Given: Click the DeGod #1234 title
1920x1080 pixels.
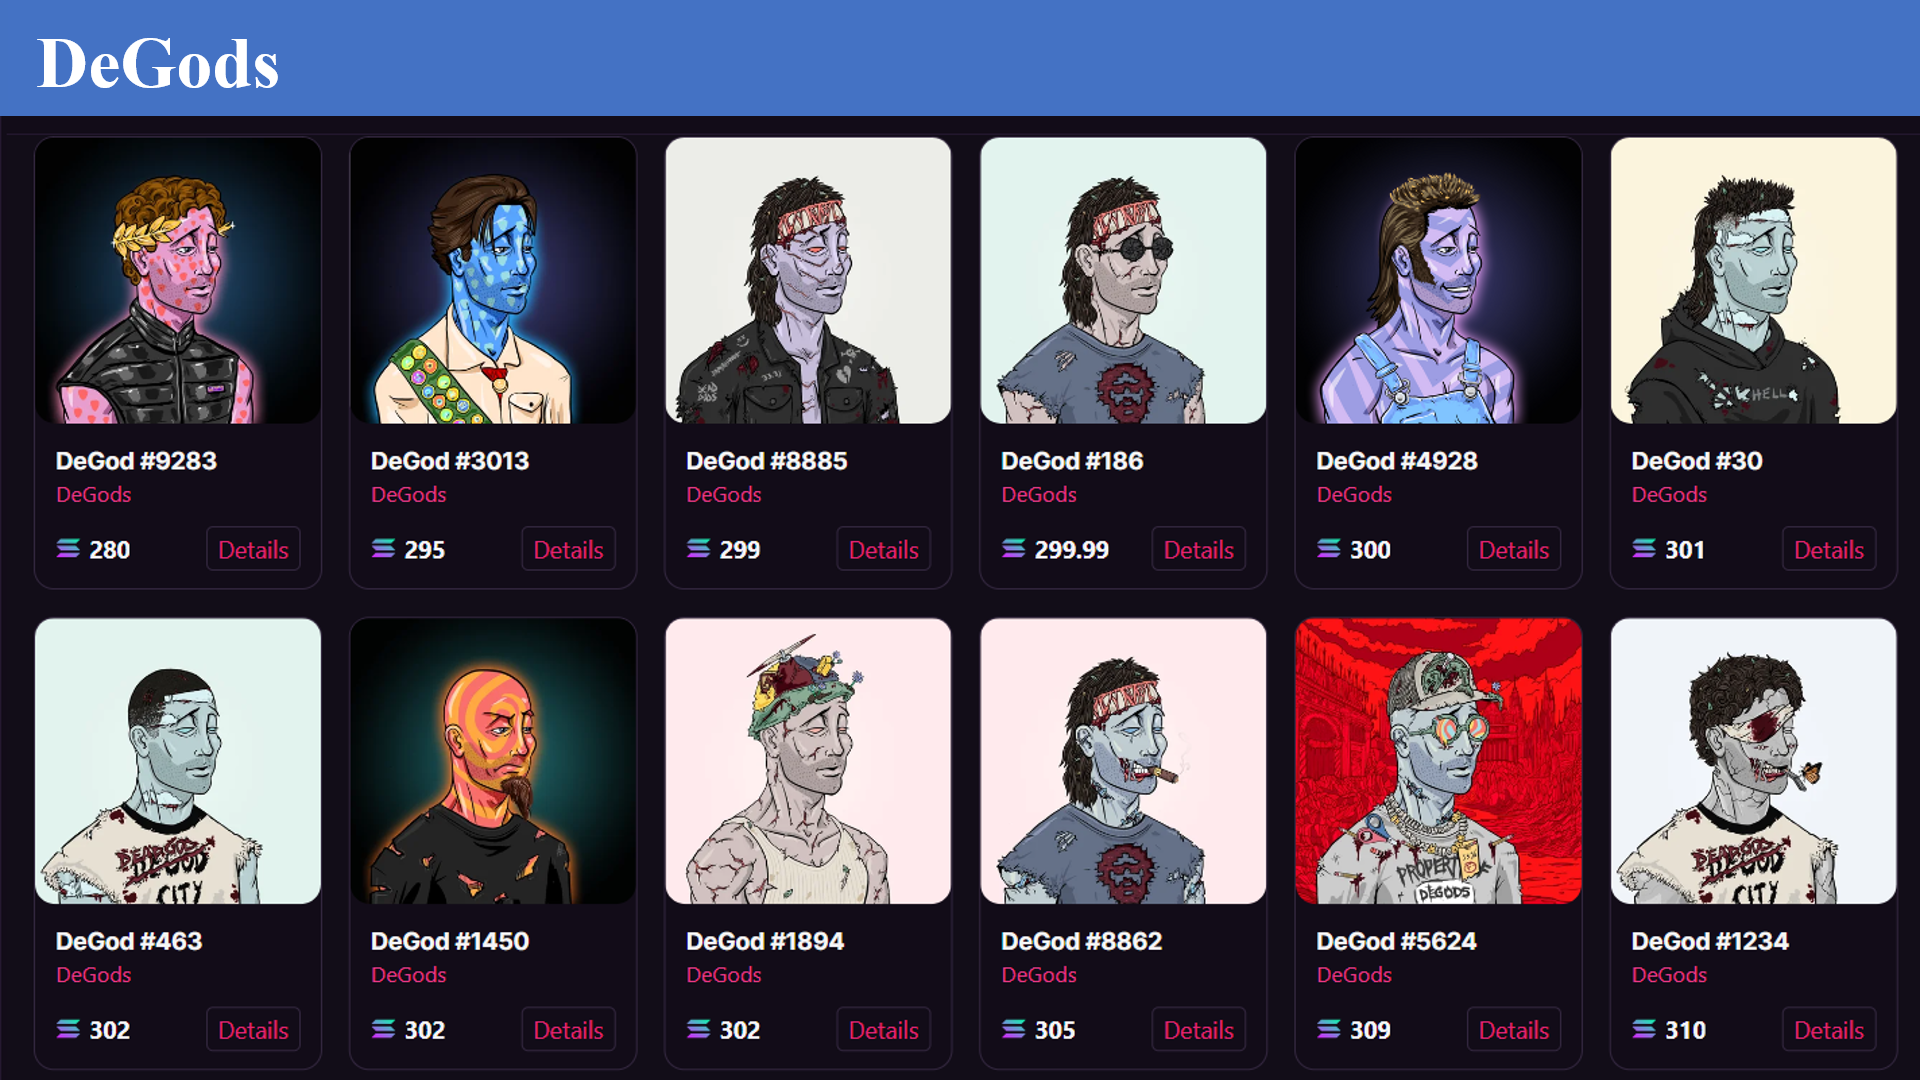Looking at the screenshot, I should [1710, 941].
